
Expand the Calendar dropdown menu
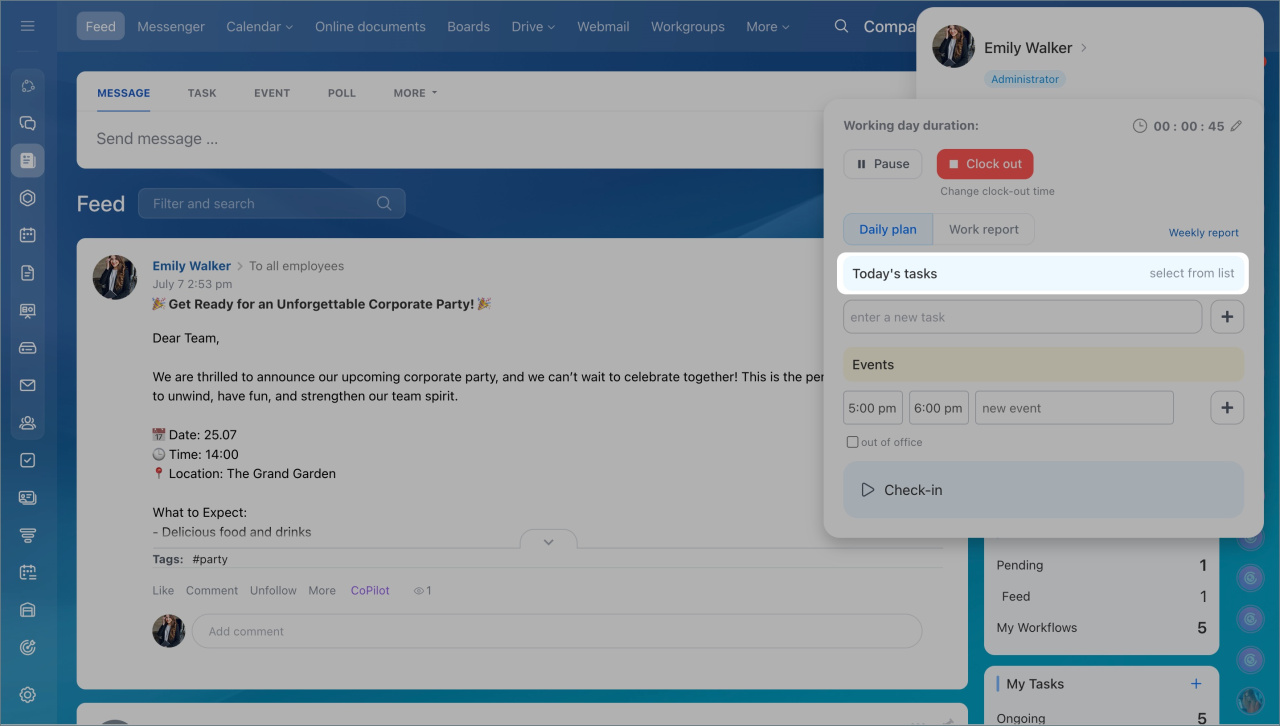tap(259, 27)
